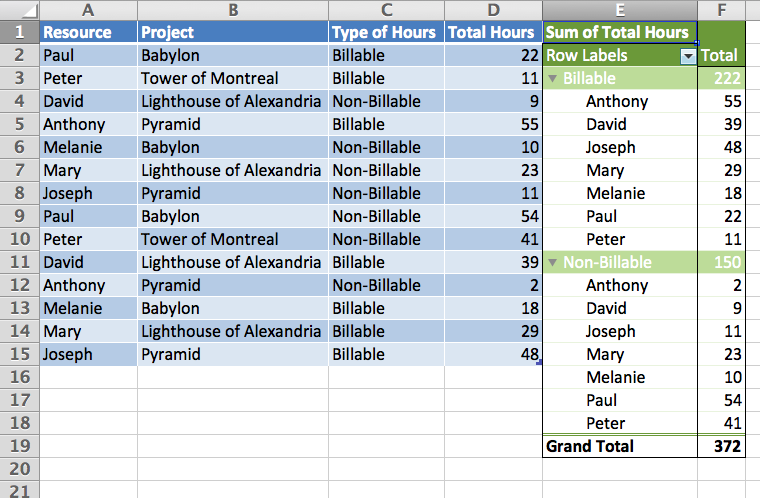The height and width of the screenshot is (498, 760).
Task: Click Pyramid in cell B5
Action: (x=233, y=124)
